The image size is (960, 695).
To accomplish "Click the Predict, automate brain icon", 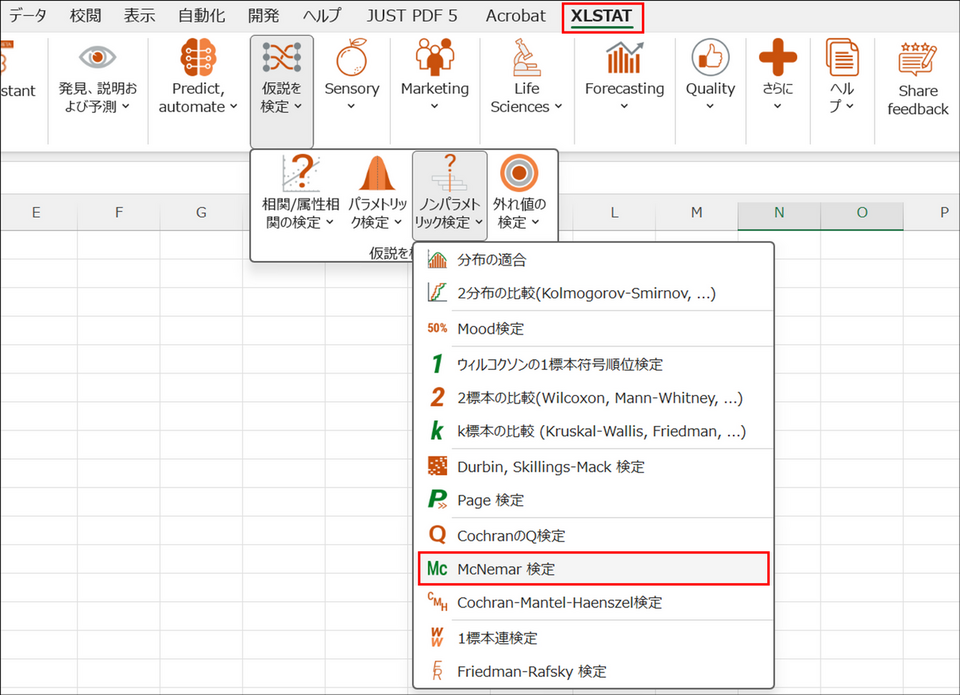I will pyautogui.click(x=198, y=58).
